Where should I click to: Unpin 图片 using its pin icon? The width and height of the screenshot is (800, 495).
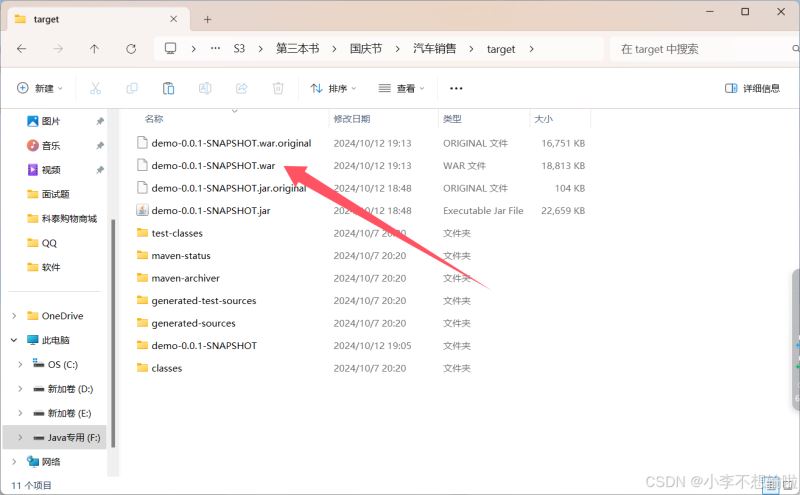pos(100,121)
